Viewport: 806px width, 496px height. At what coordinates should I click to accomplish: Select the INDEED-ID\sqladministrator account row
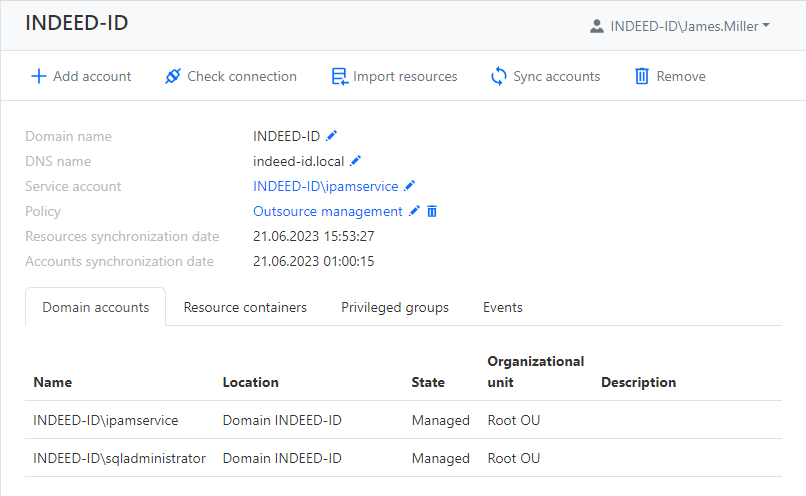pyautogui.click(x=119, y=458)
